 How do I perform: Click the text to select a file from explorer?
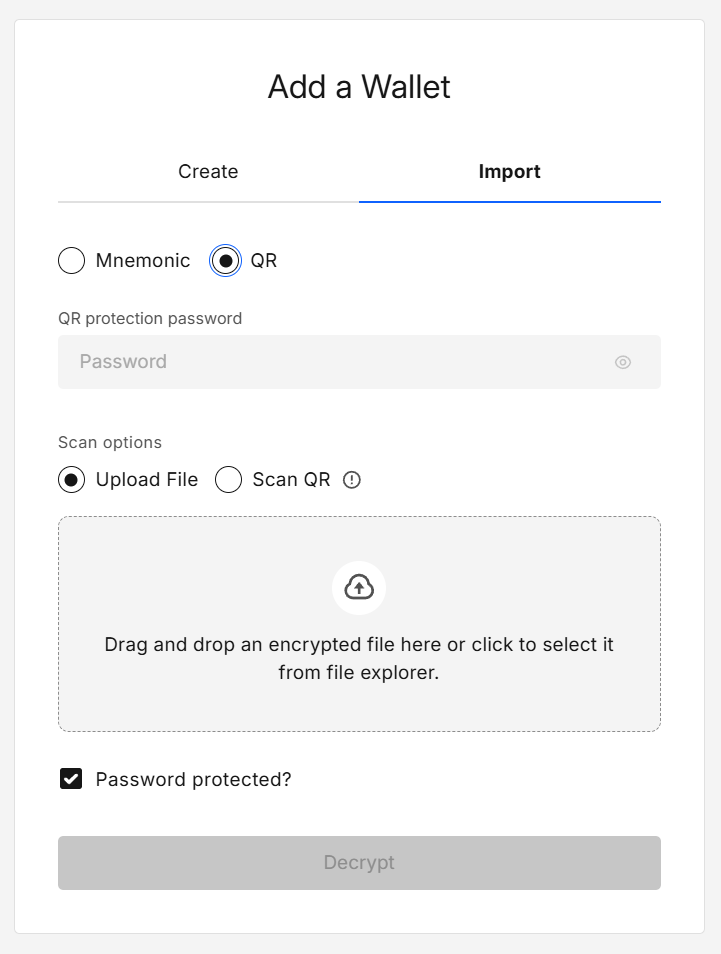click(359, 658)
